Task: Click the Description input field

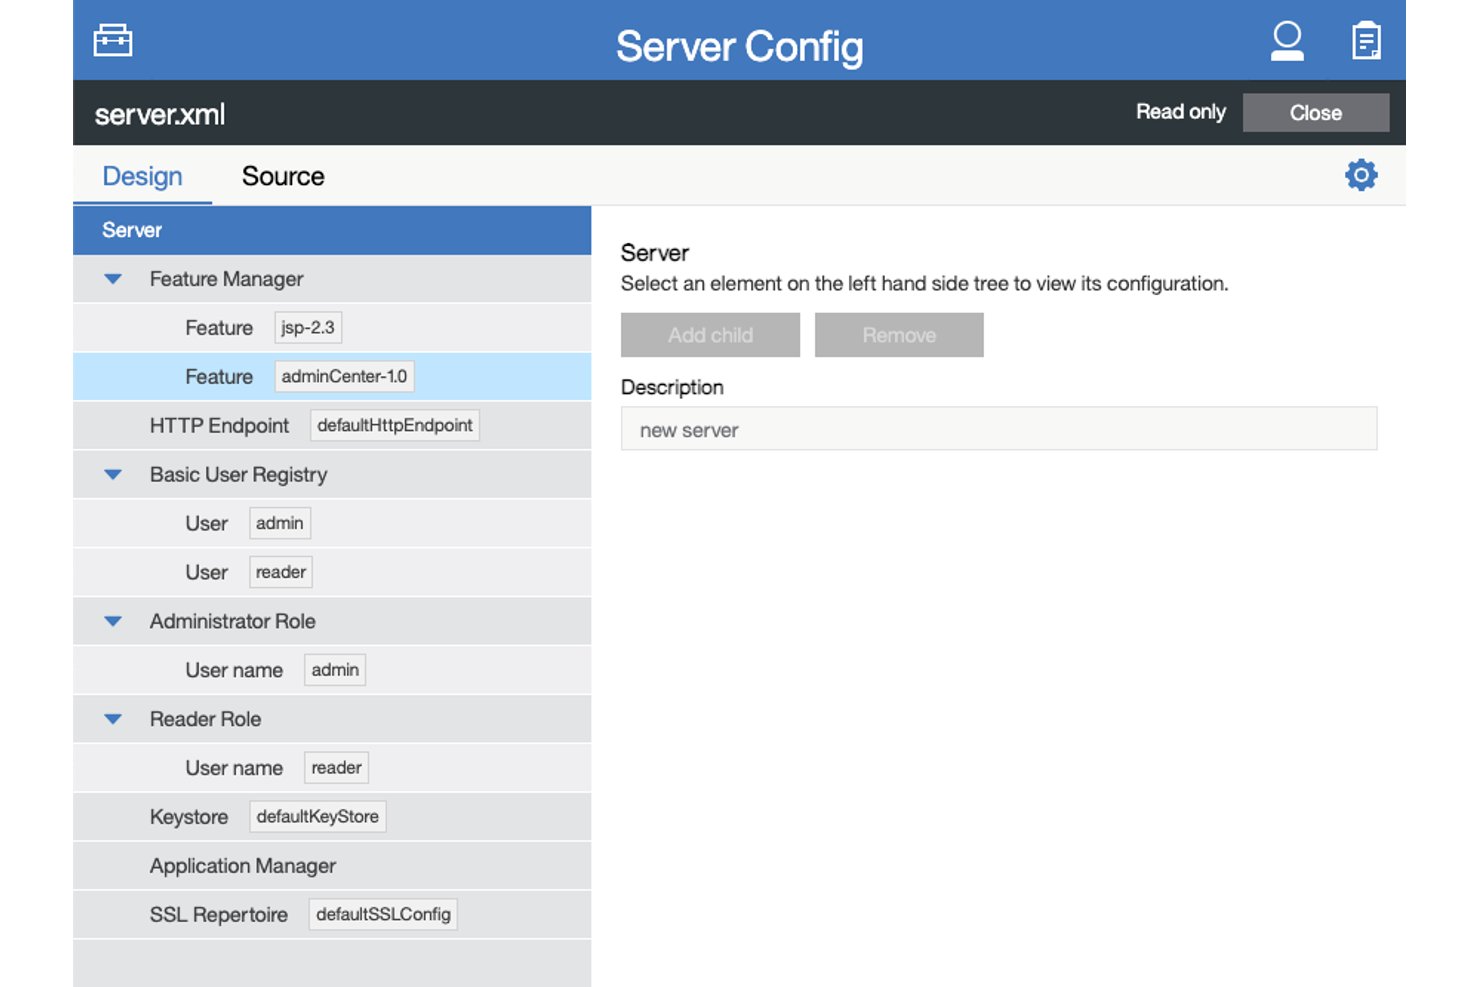Action: [999, 429]
